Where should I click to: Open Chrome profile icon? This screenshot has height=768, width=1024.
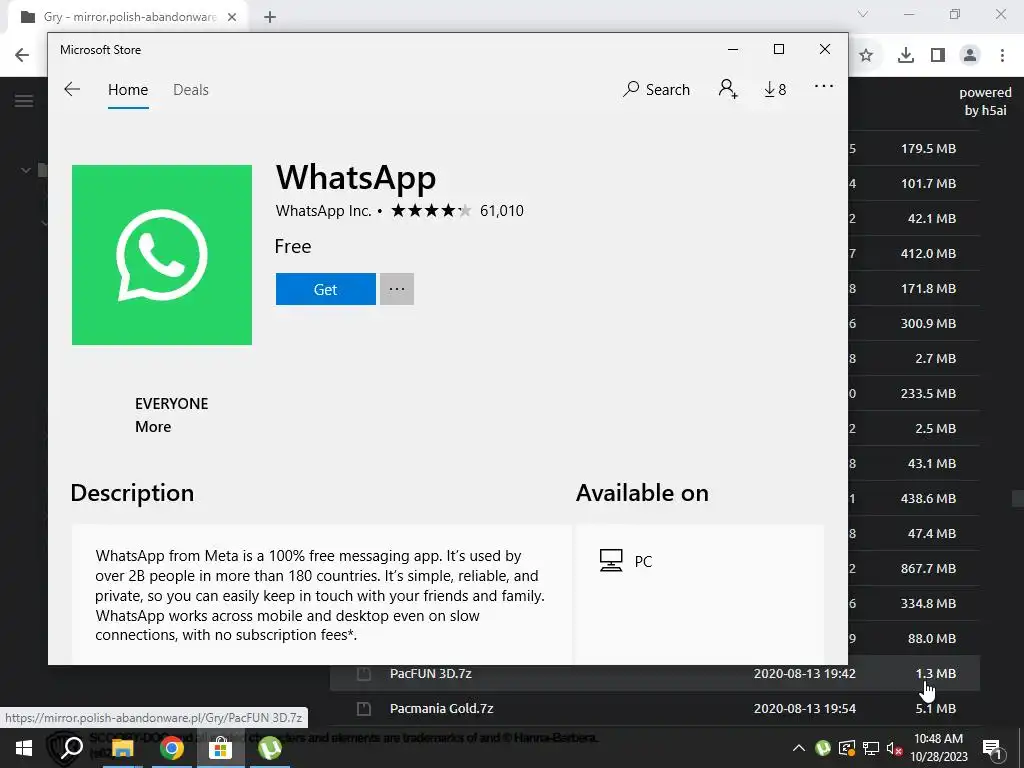[x=970, y=56]
